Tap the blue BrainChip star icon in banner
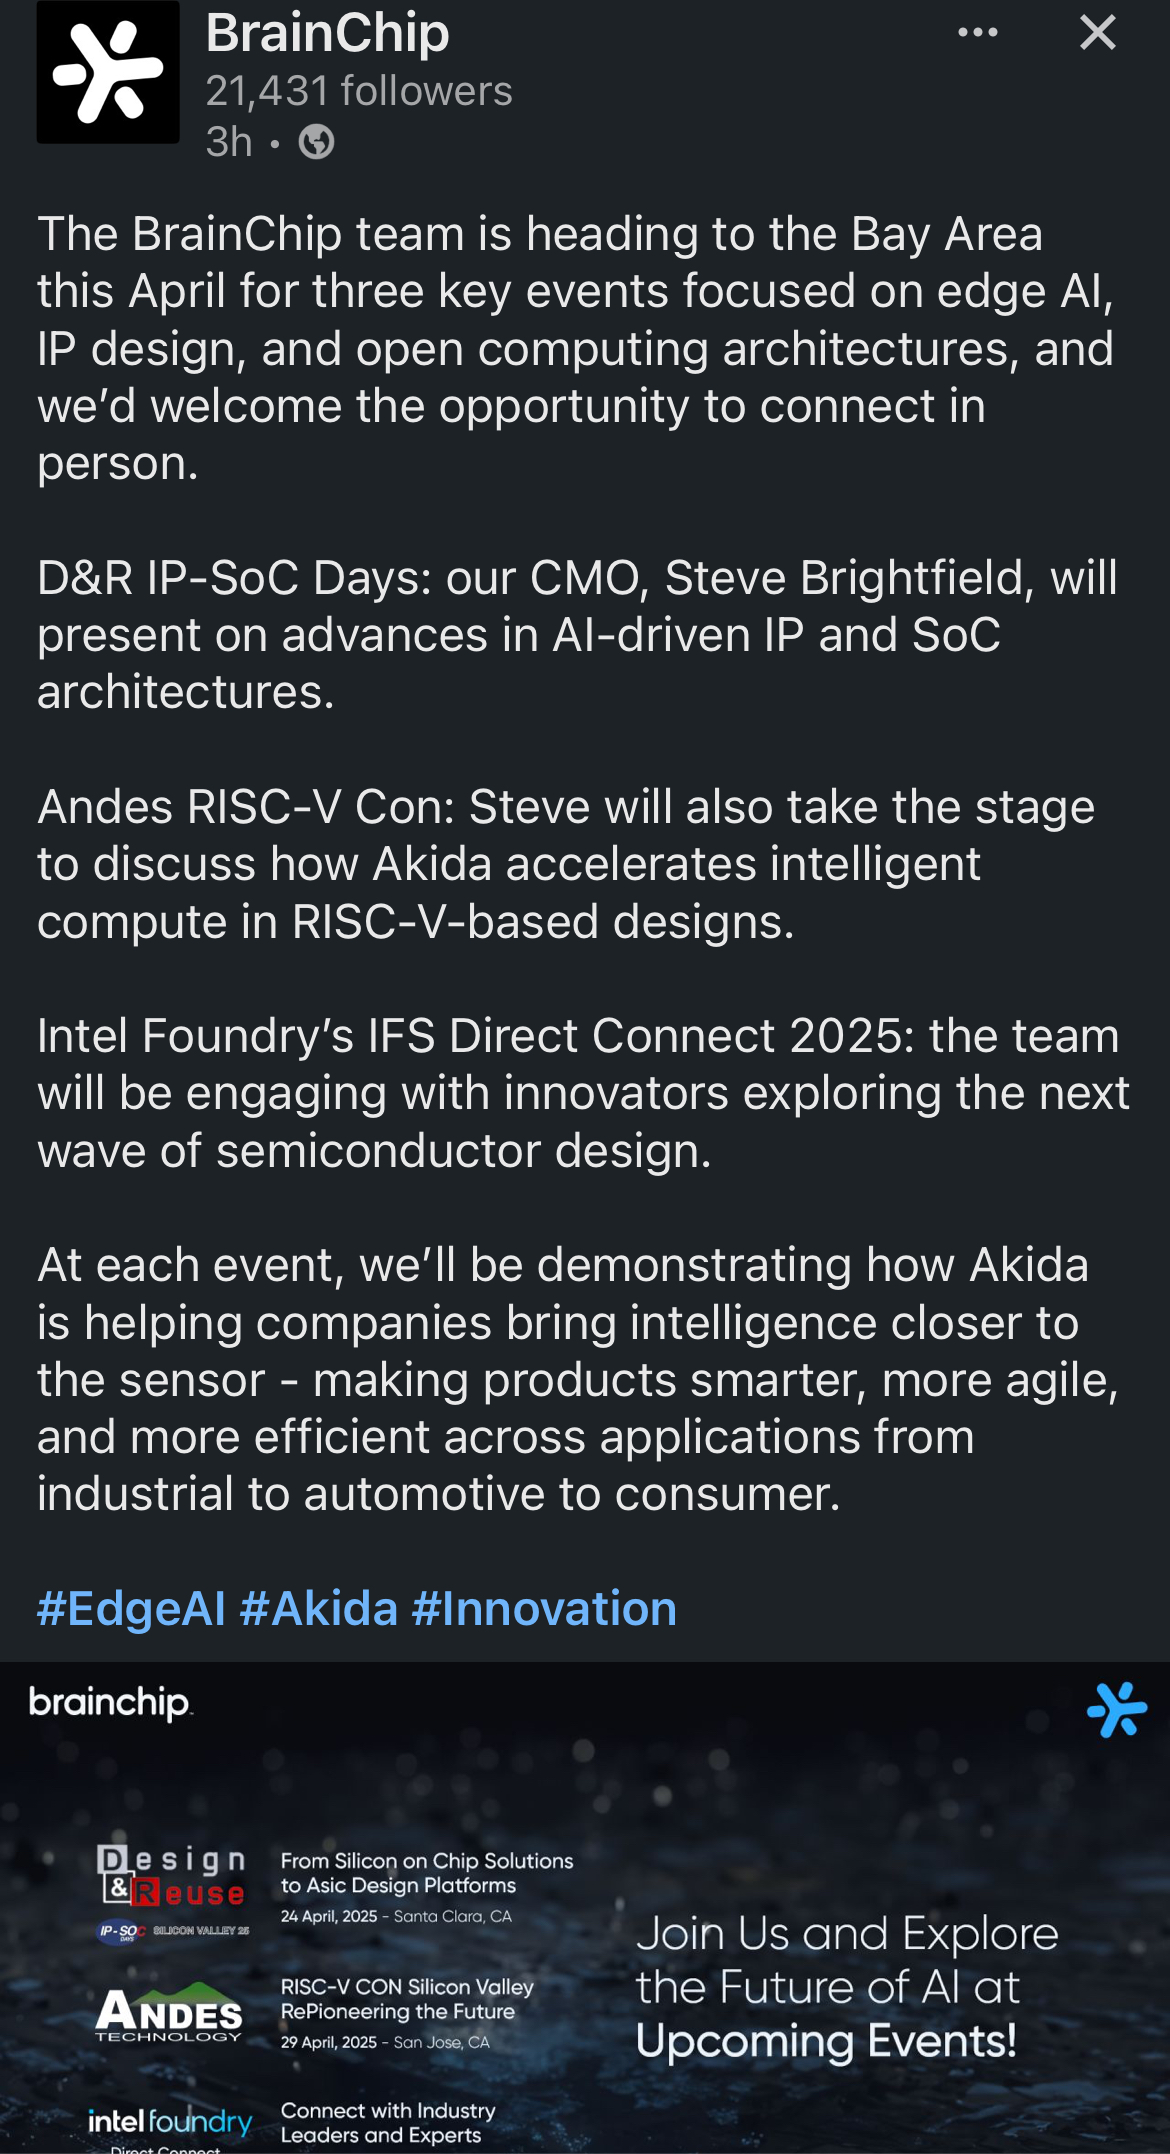Screen dimensions: 1170x2154 (1116, 1710)
